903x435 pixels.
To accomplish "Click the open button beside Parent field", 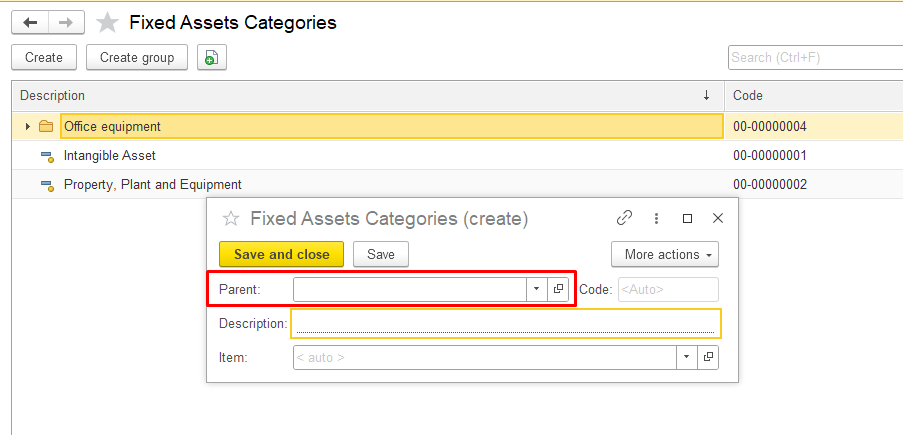I will pyautogui.click(x=558, y=289).
